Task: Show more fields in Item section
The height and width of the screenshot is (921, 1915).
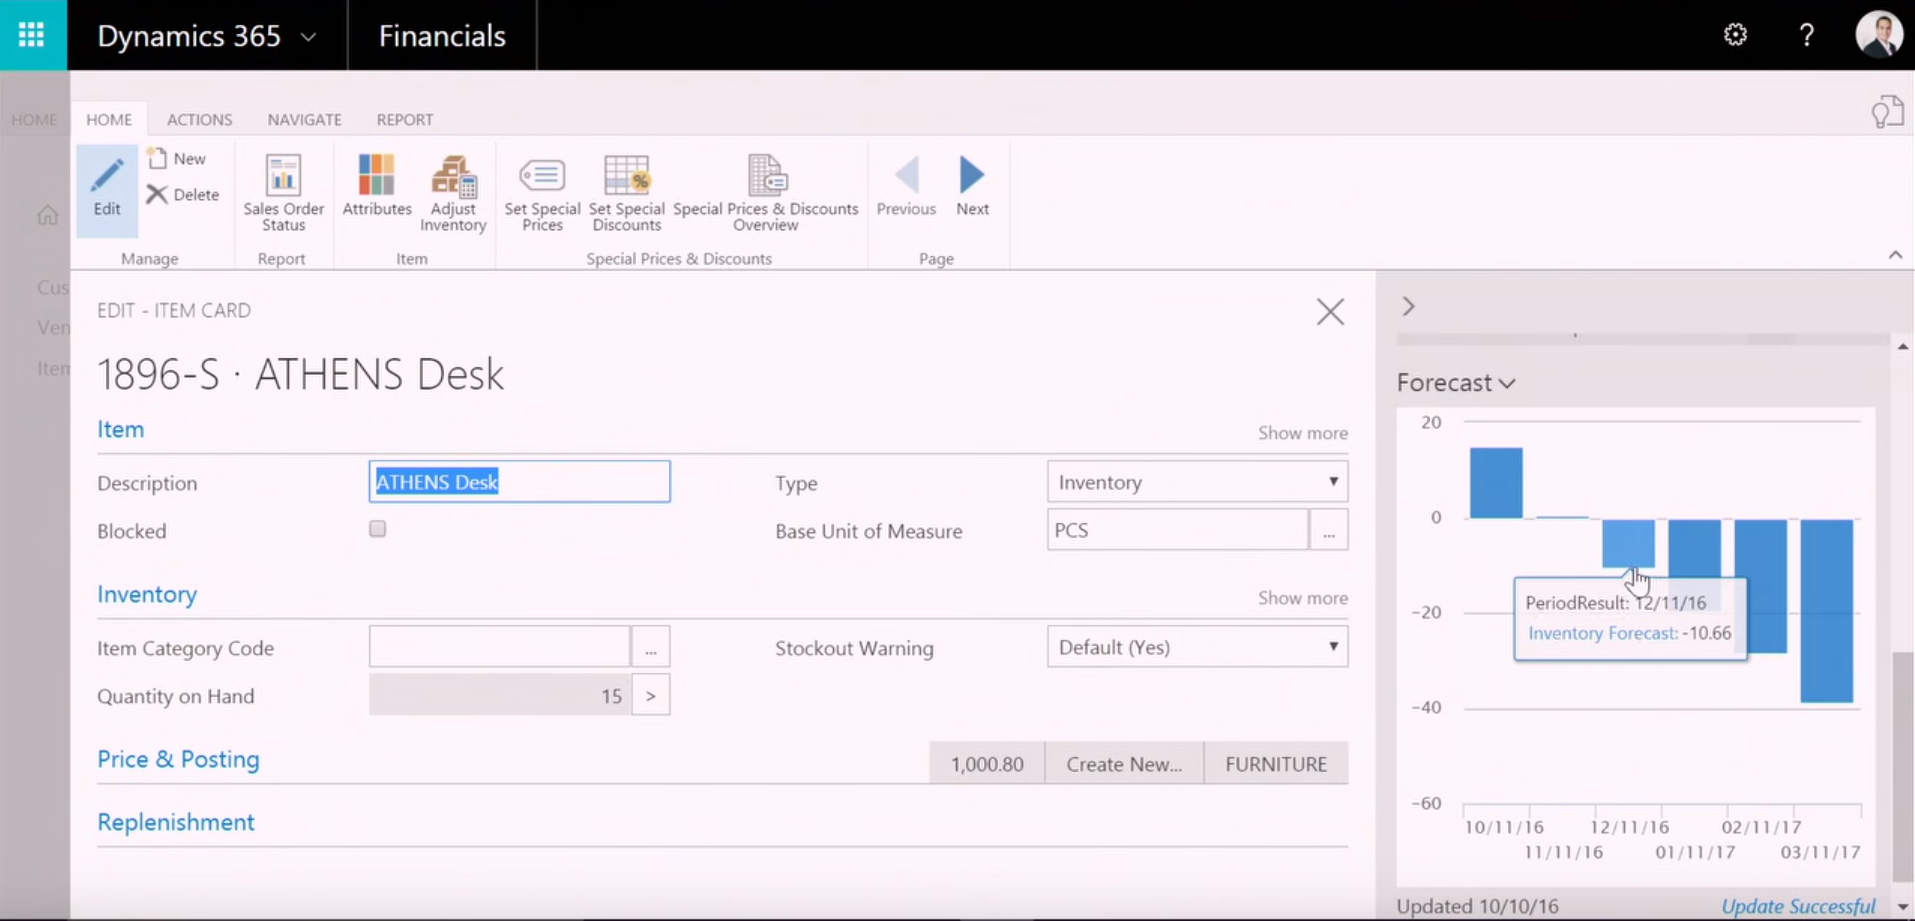Action: [x=1302, y=433]
